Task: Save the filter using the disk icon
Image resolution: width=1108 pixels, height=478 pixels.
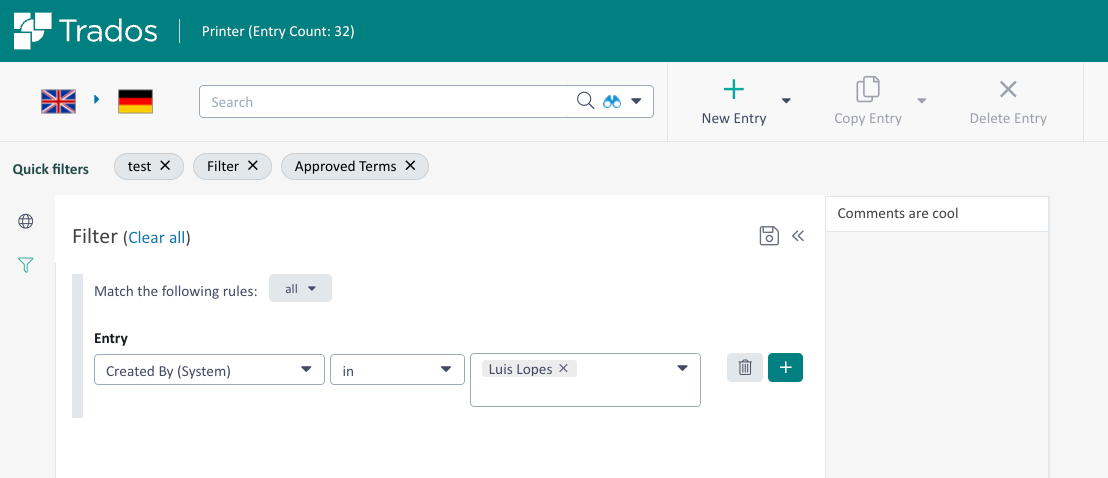Action: tap(769, 236)
